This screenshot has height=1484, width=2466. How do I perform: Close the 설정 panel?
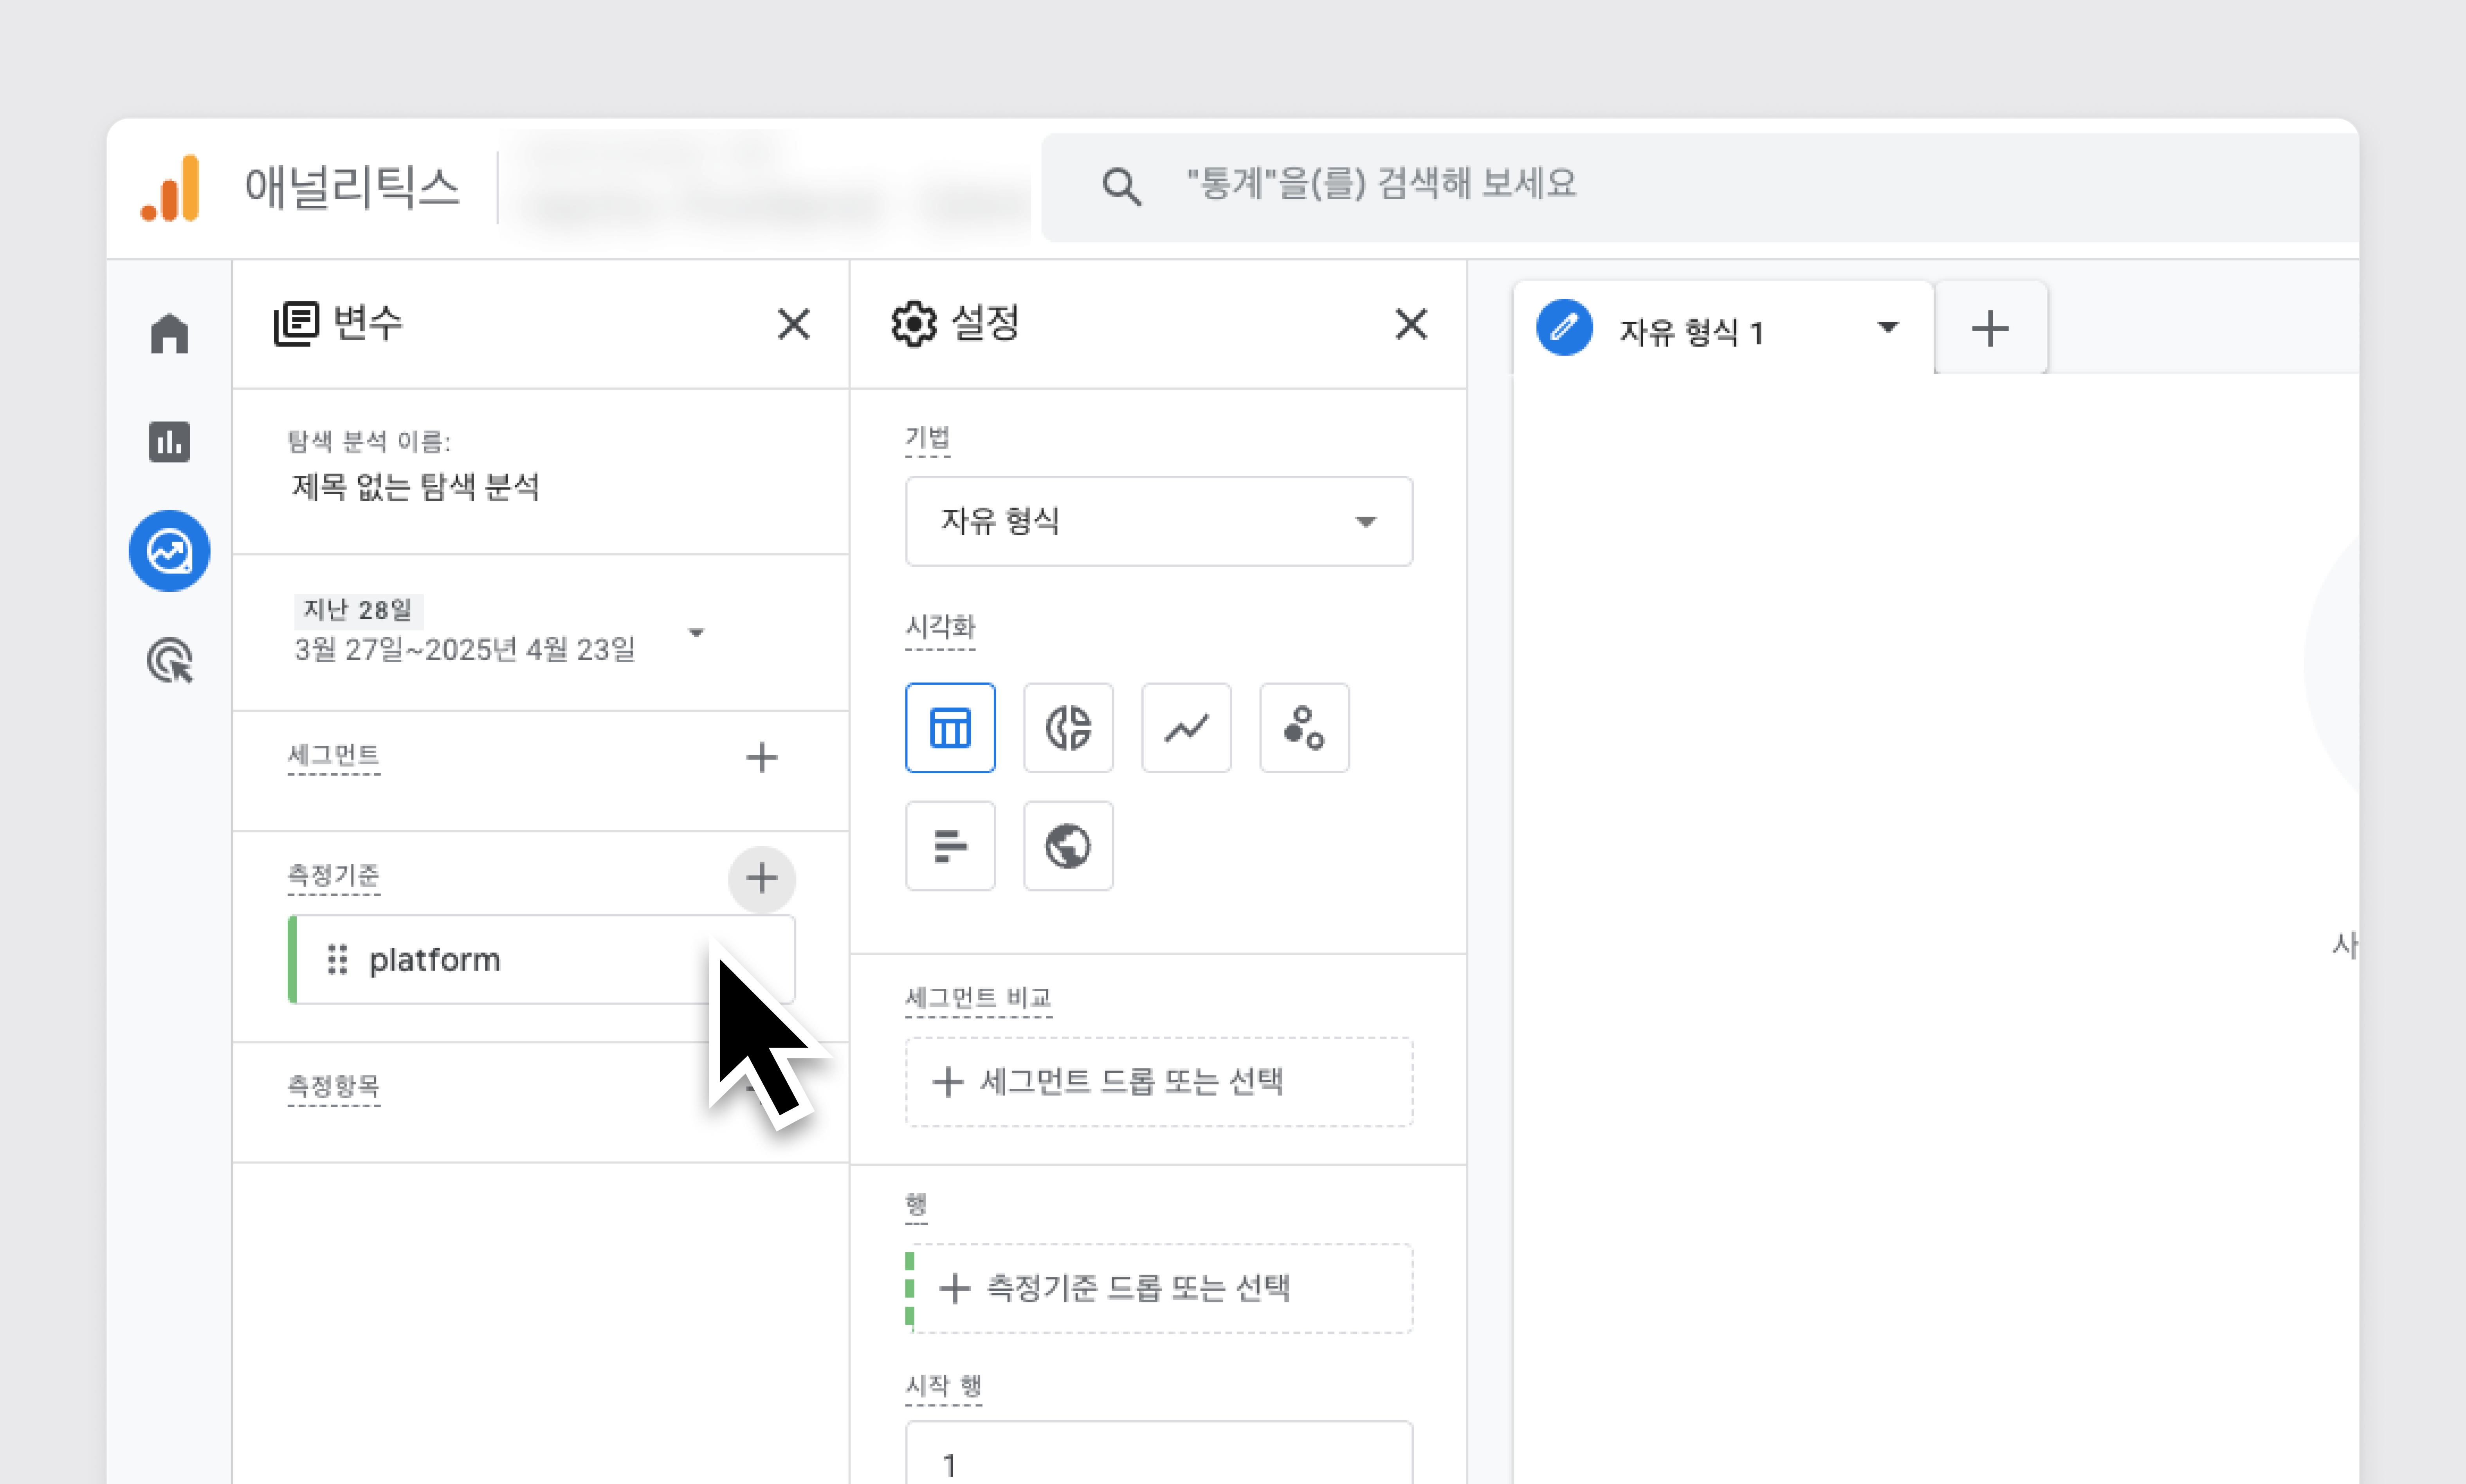[1411, 324]
